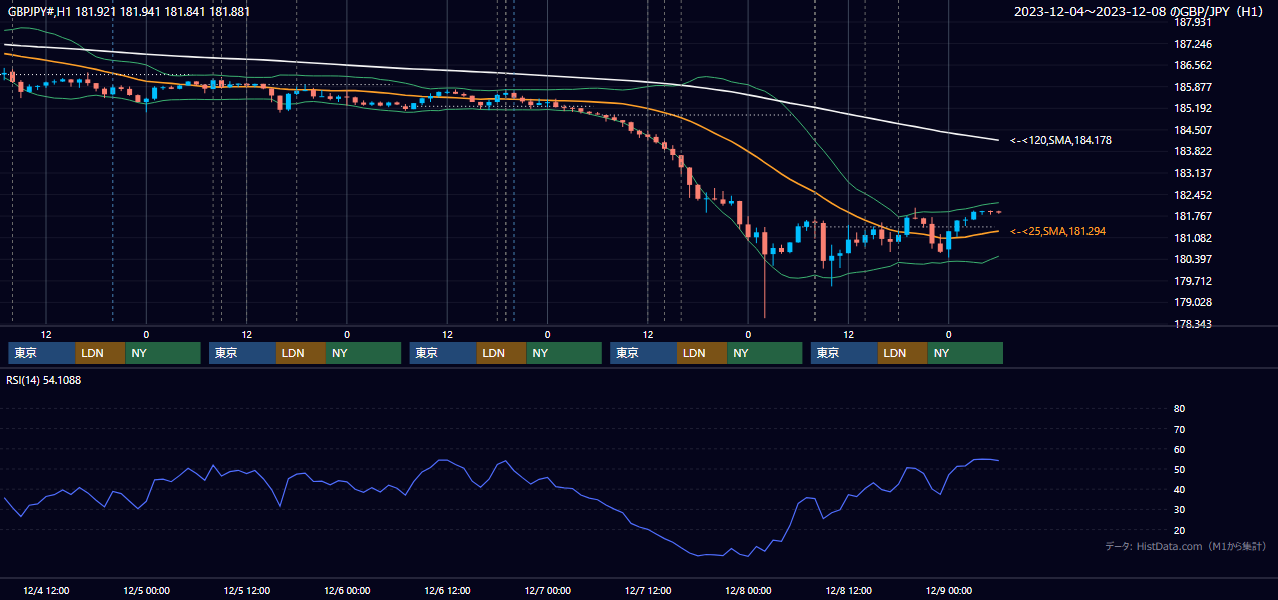
Task: Click the 179.712 price axis label
Action: (1193, 282)
